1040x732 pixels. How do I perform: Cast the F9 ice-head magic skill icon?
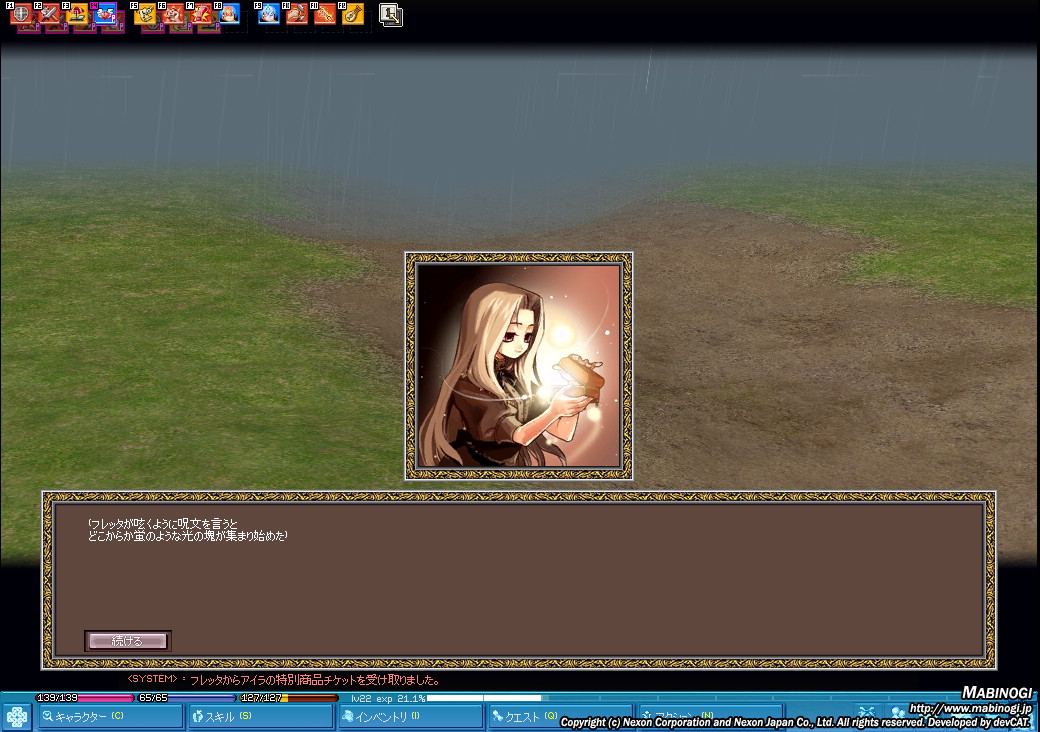[269, 13]
